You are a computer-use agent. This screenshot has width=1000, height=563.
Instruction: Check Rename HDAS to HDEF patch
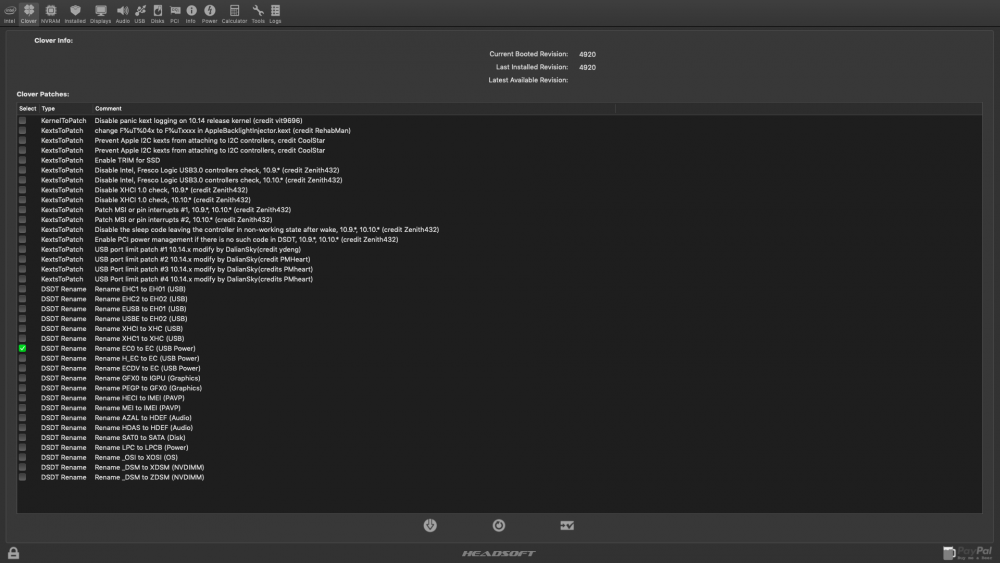(x=22, y=427)
